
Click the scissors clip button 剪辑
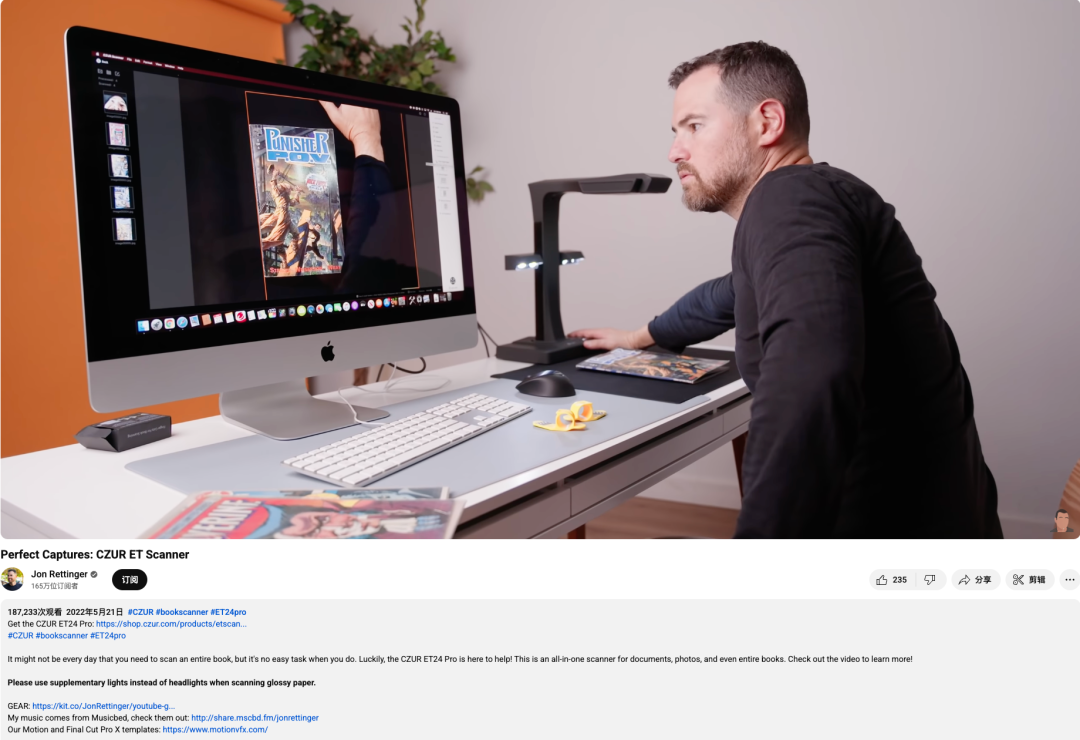tap(1029, 580)
